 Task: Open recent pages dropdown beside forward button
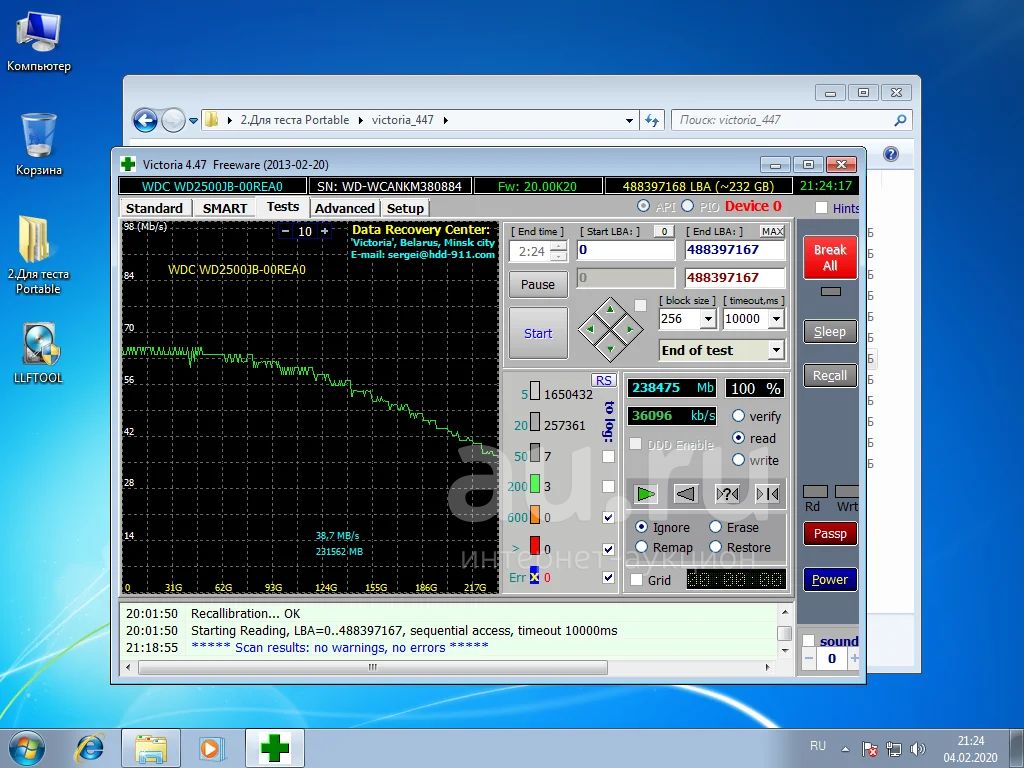(193, 121)
